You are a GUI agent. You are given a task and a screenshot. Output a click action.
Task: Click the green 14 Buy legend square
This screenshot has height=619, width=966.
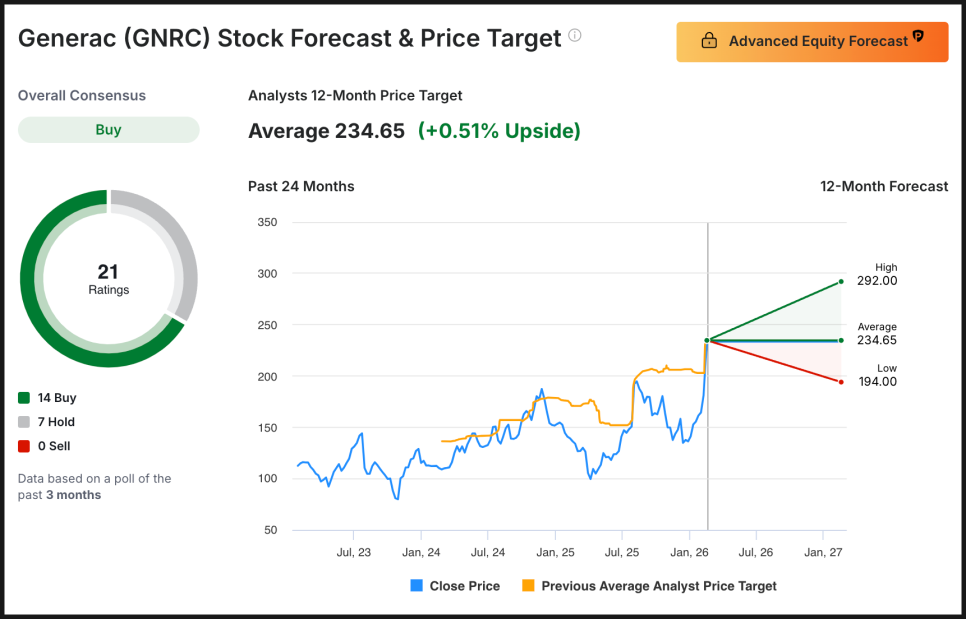pyautogui.click(x=24, y=398)
